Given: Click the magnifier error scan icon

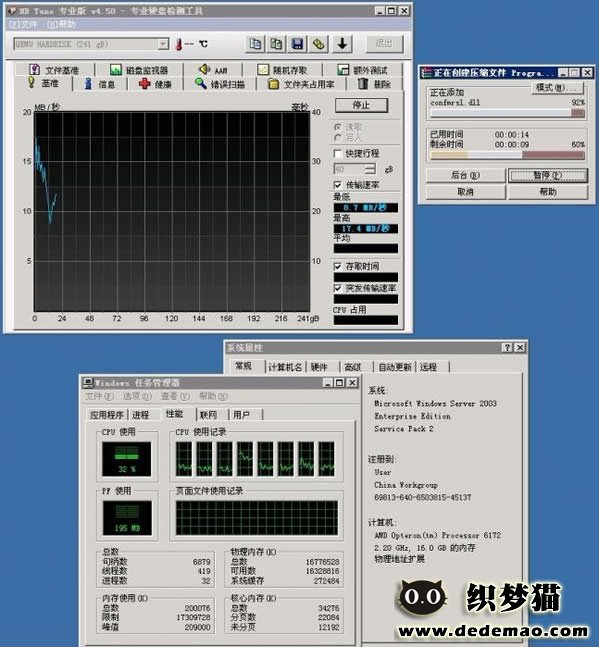Looking at the screenshot, I should (201, 83).
